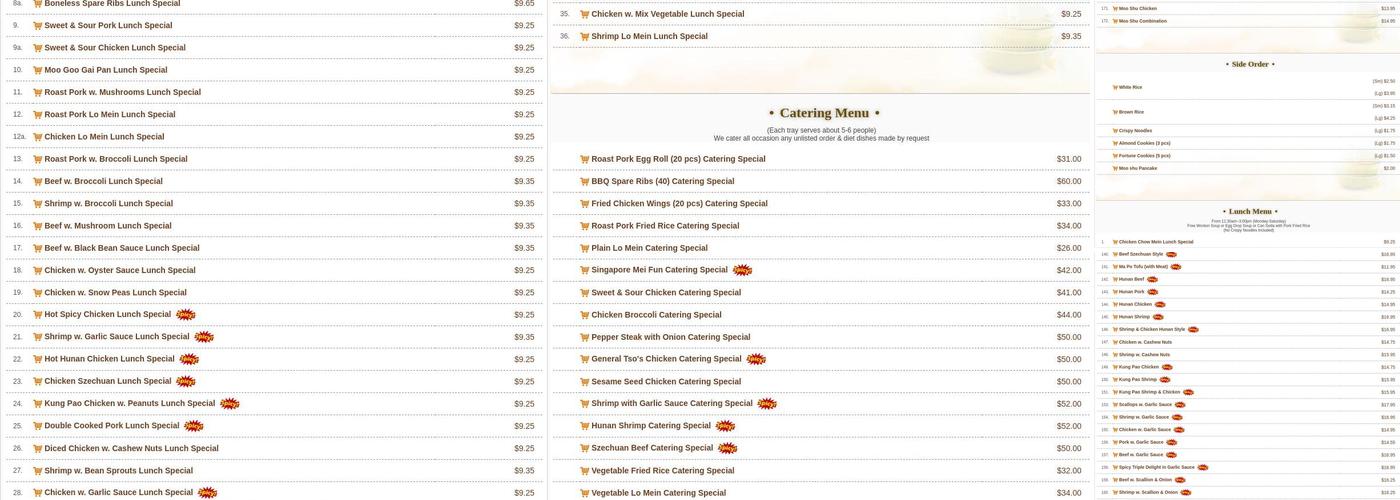Click the Catering Menu section heading

click(824, 113)
